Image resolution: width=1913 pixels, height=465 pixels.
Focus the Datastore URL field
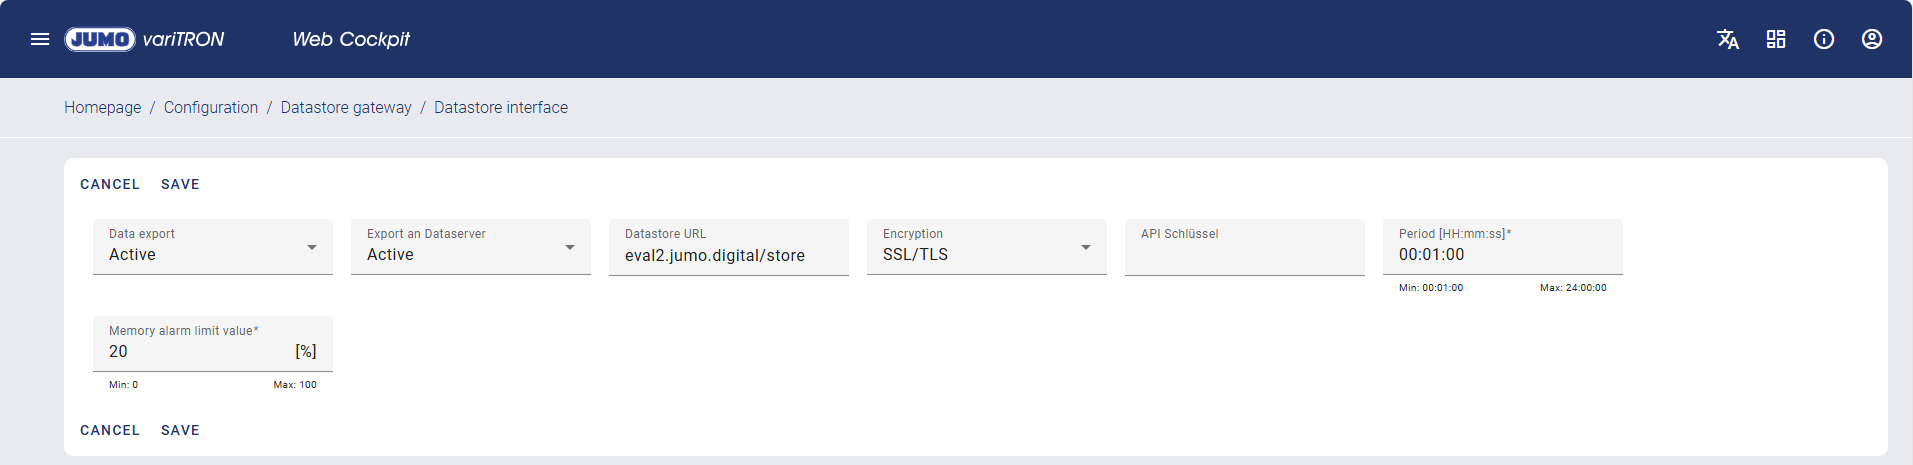coord(728,255)
